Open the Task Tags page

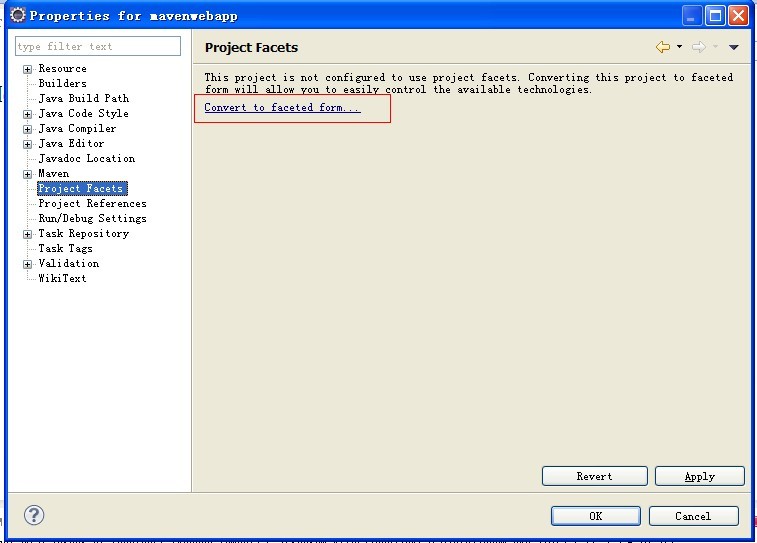[x=65, y=248]
